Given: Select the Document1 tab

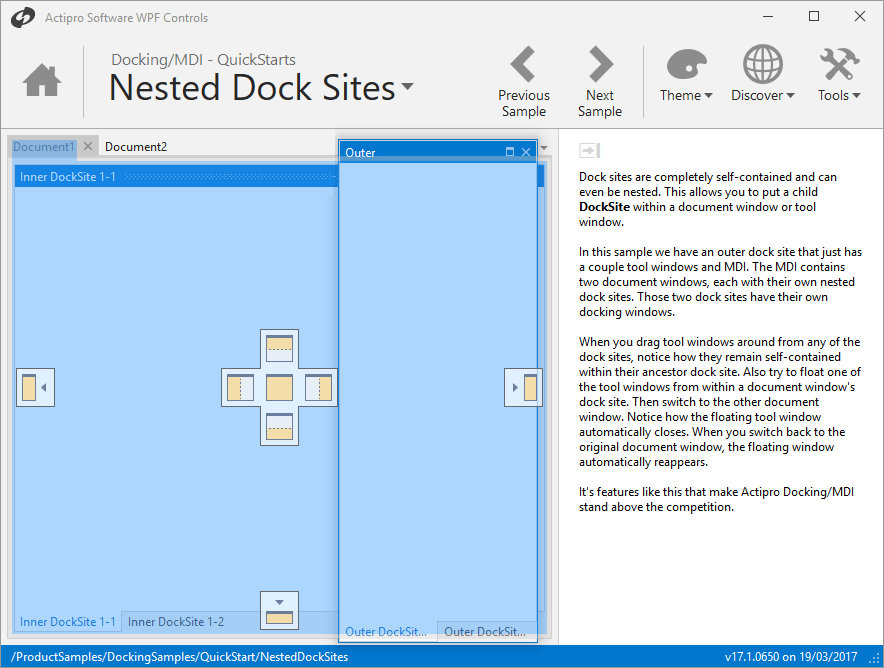Looking at the screenshot, I should coord(43,147).
